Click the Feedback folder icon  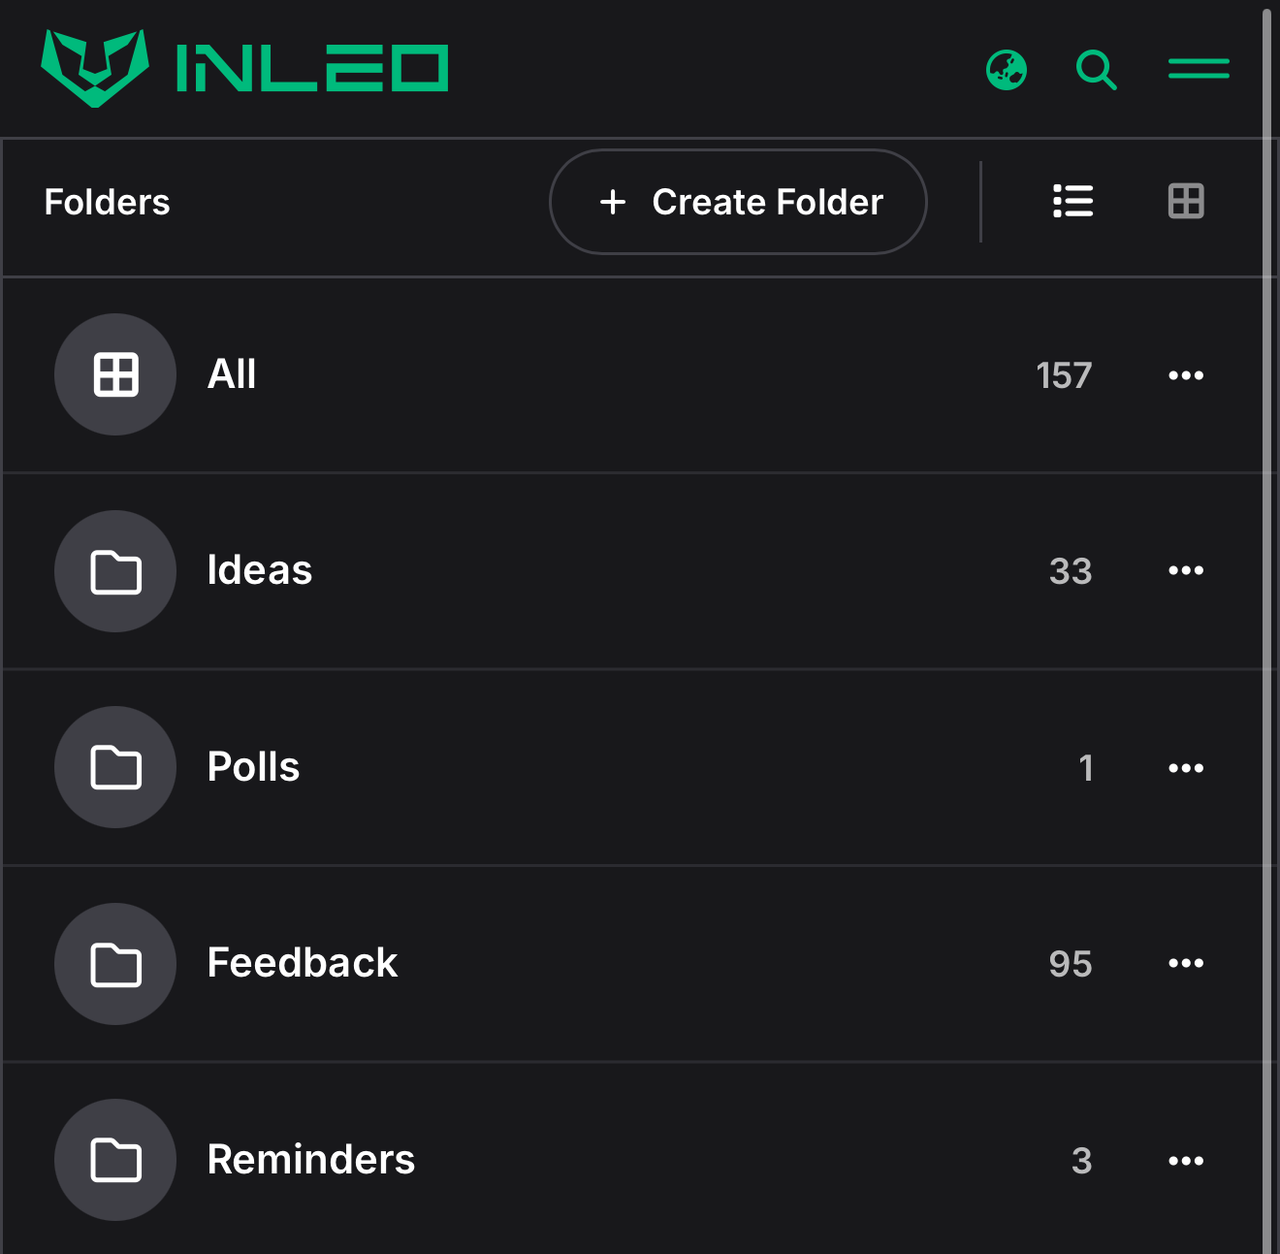point(115,964)
